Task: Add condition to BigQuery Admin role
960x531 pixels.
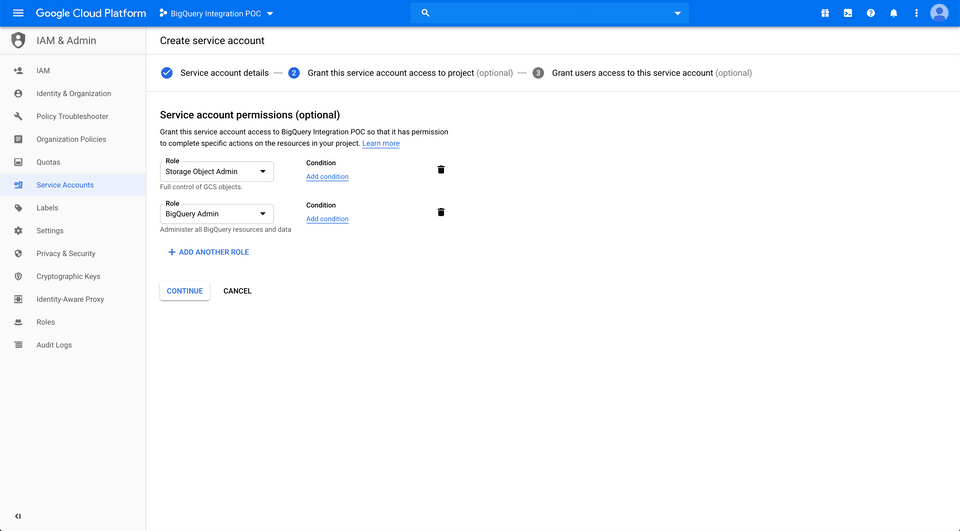Action: tap(327, 219)
